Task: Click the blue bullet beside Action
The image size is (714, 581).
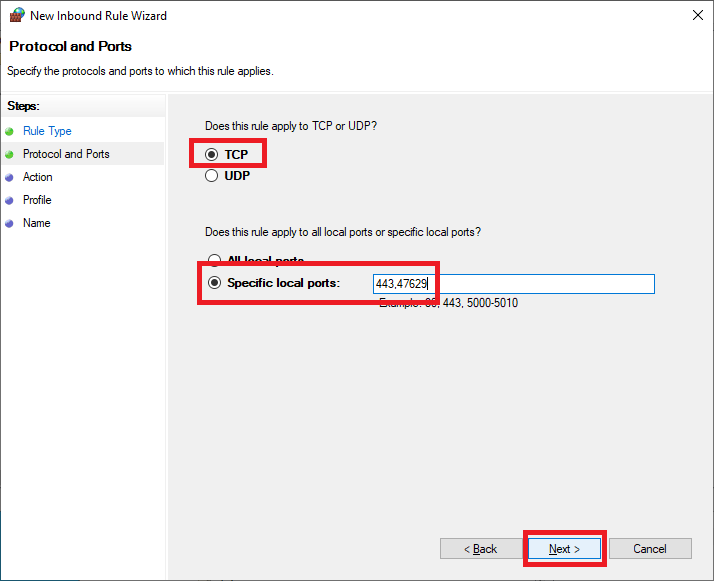Action: coord(10,177)
